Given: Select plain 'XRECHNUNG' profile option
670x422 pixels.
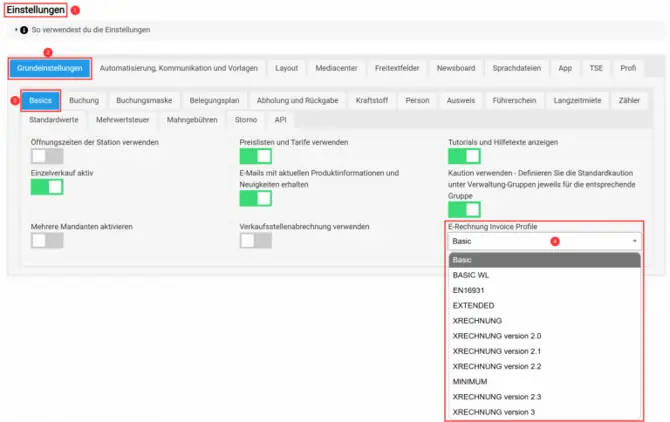Looking at the screenshot, I should (544, 321).
